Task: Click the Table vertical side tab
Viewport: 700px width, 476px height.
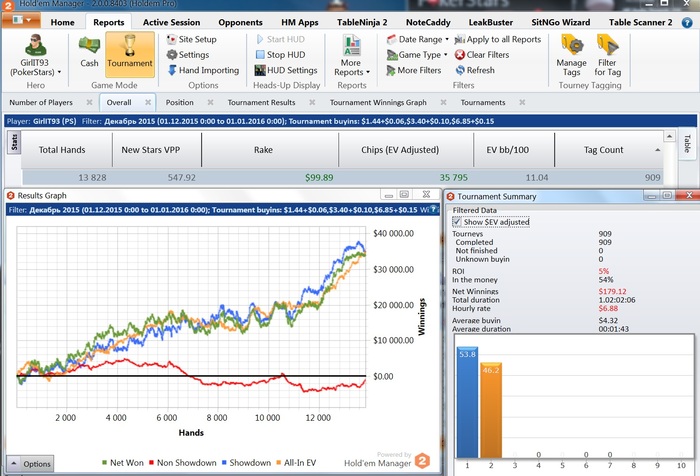Action: click(687, 144)
